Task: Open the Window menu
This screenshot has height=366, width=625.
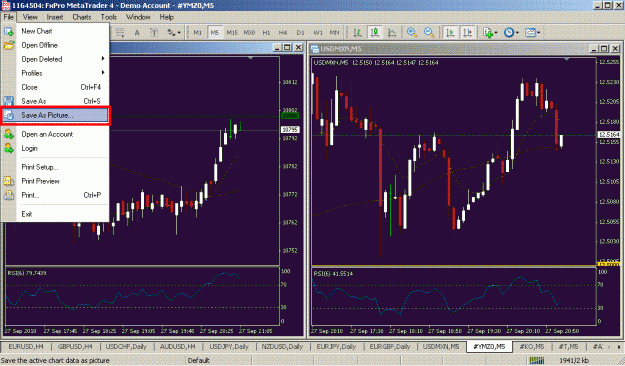Action: point(138,17)
